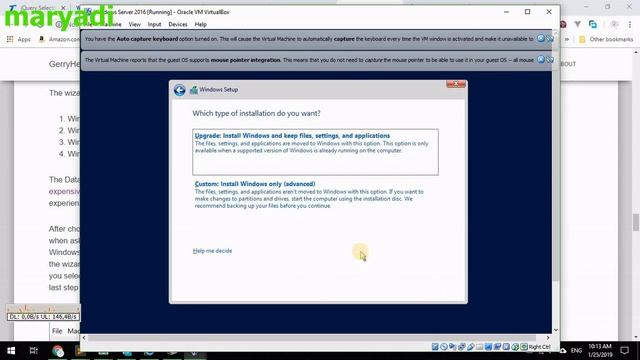This screenshot has width=640, height=360.
Task: Click the Right Ctrl host key indicator
Action: 539,347
